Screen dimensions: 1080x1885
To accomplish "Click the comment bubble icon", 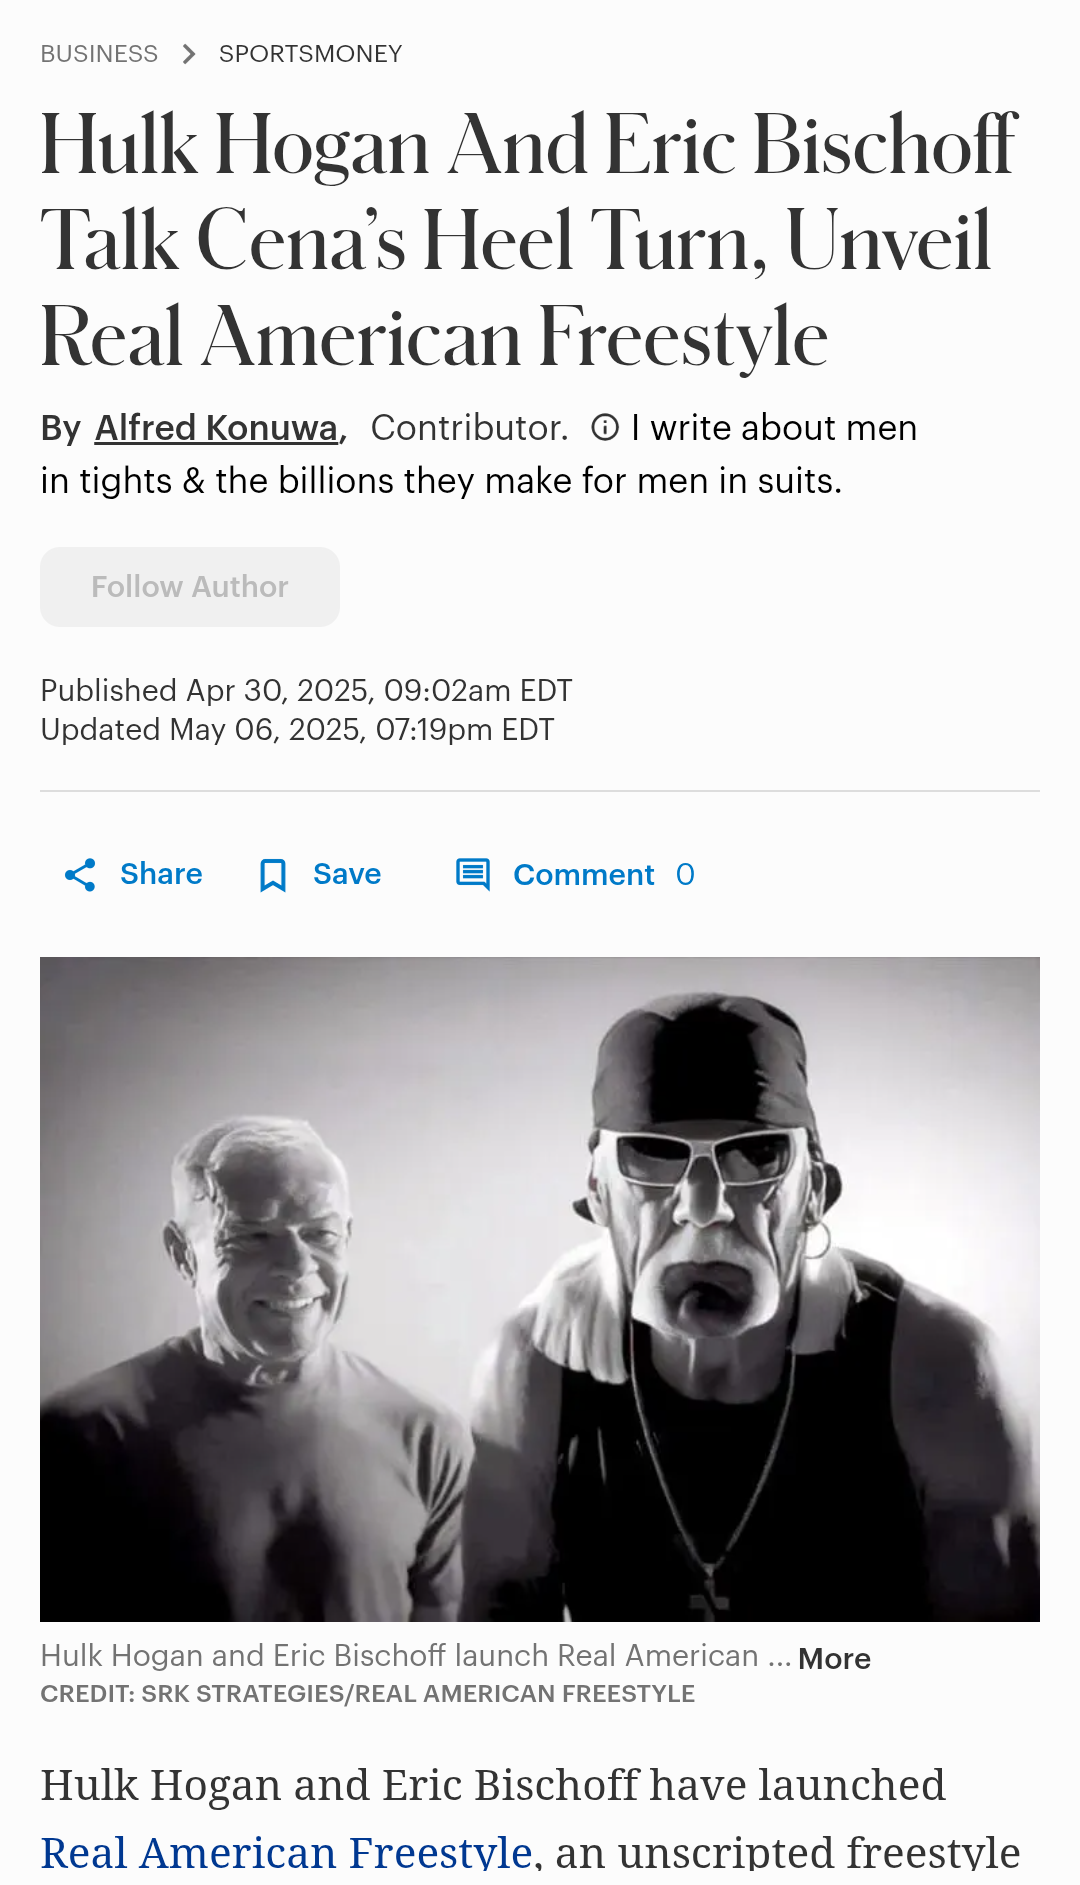I will (x=472, y=874).
